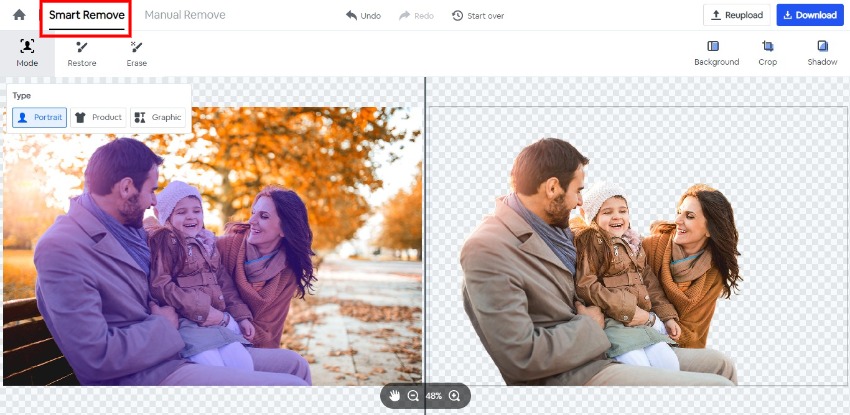Image resolution: width=850 pixels, height=415 pixels.
Task: Open the Crop tool
Action: pos(768,53)
